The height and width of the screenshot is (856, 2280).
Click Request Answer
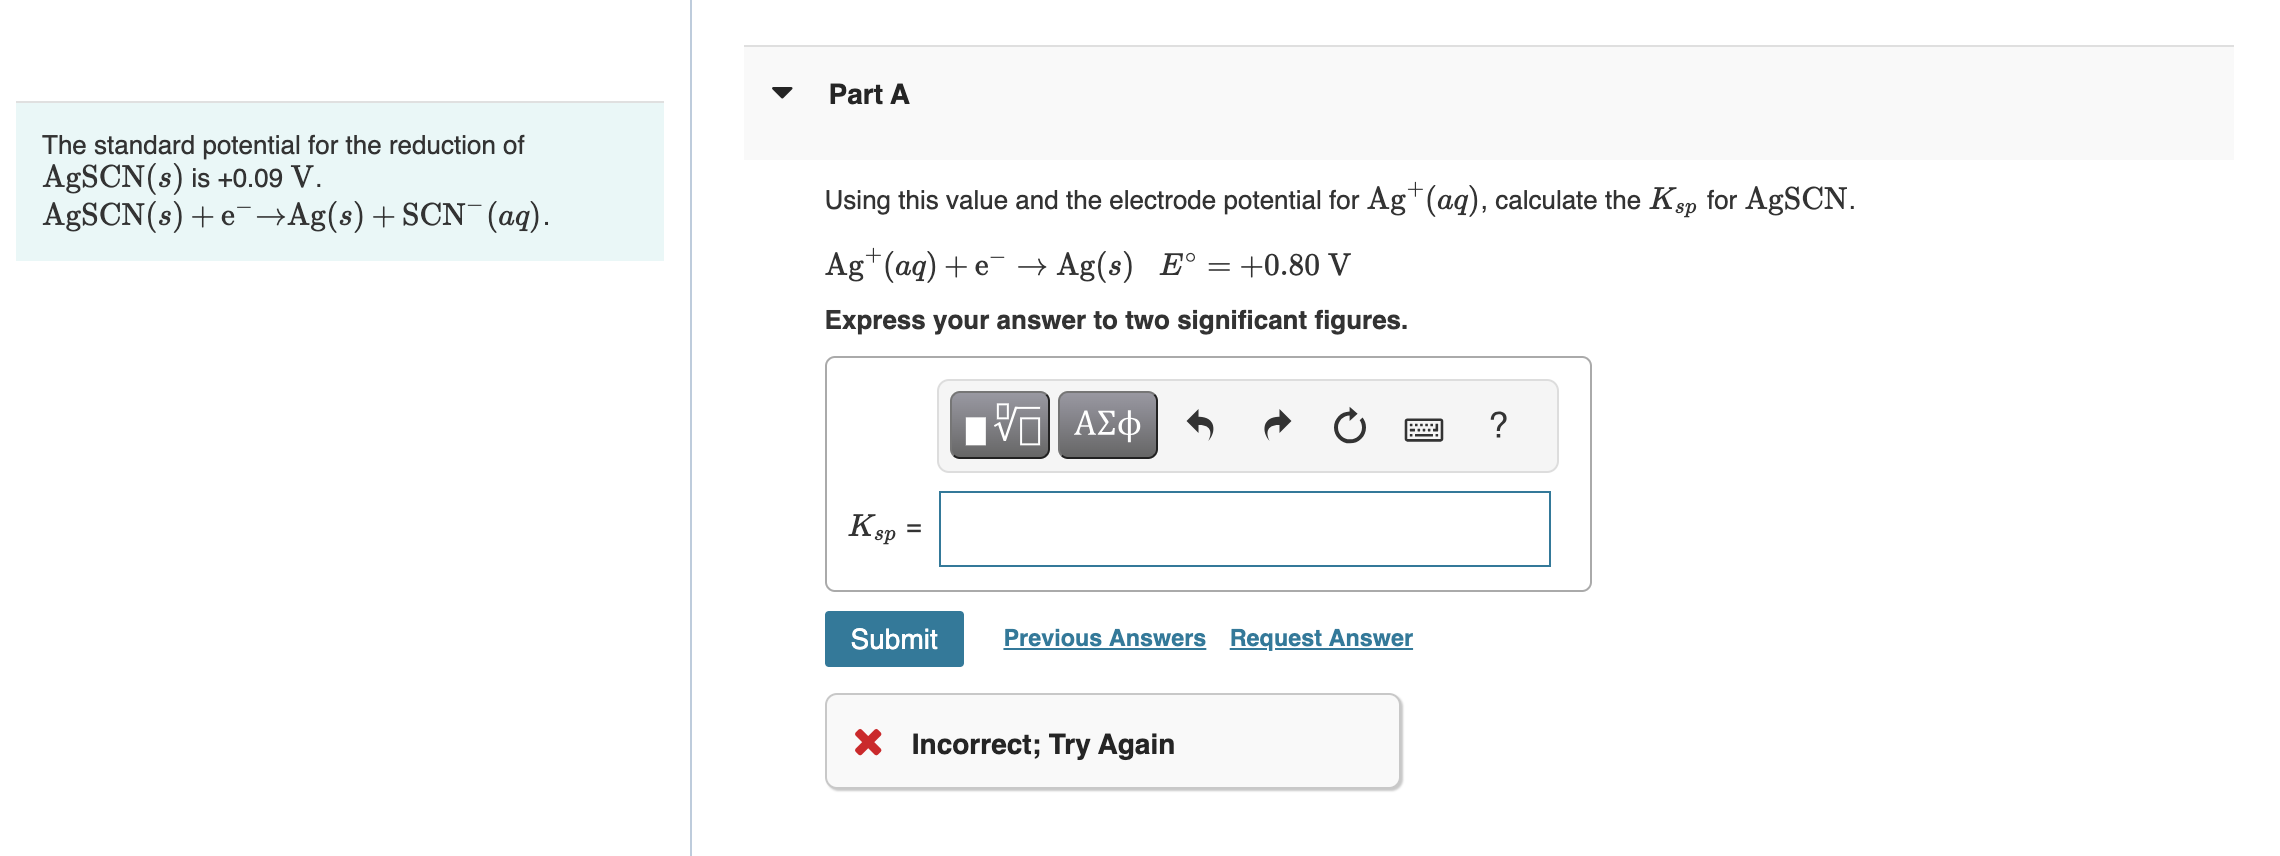[x=1319, y=637]
